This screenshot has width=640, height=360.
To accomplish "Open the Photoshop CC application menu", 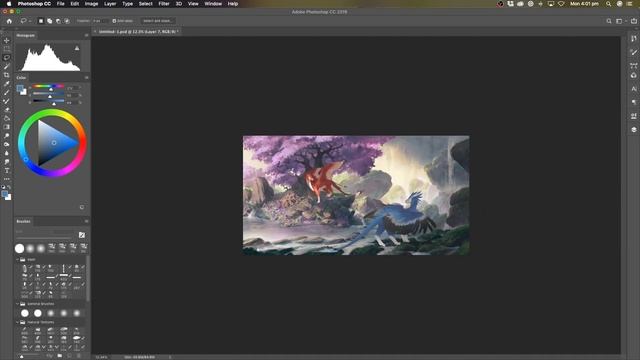I will tap(34, 4).
